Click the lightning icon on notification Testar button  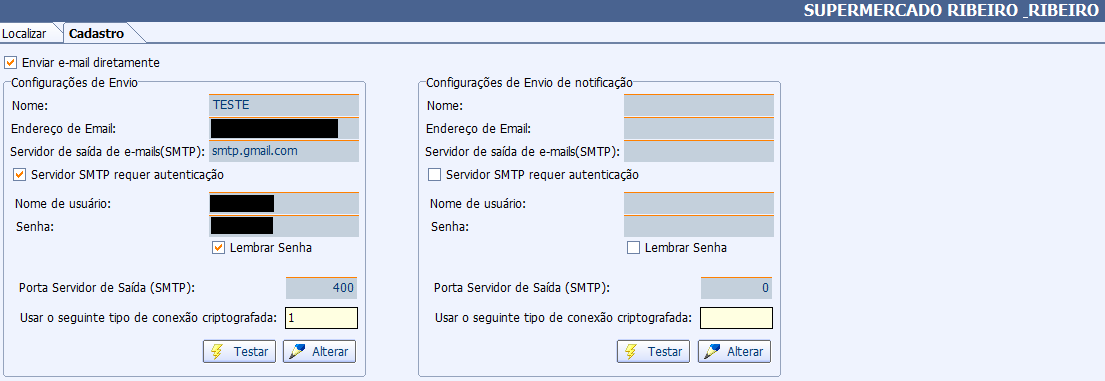coord(631,352)
